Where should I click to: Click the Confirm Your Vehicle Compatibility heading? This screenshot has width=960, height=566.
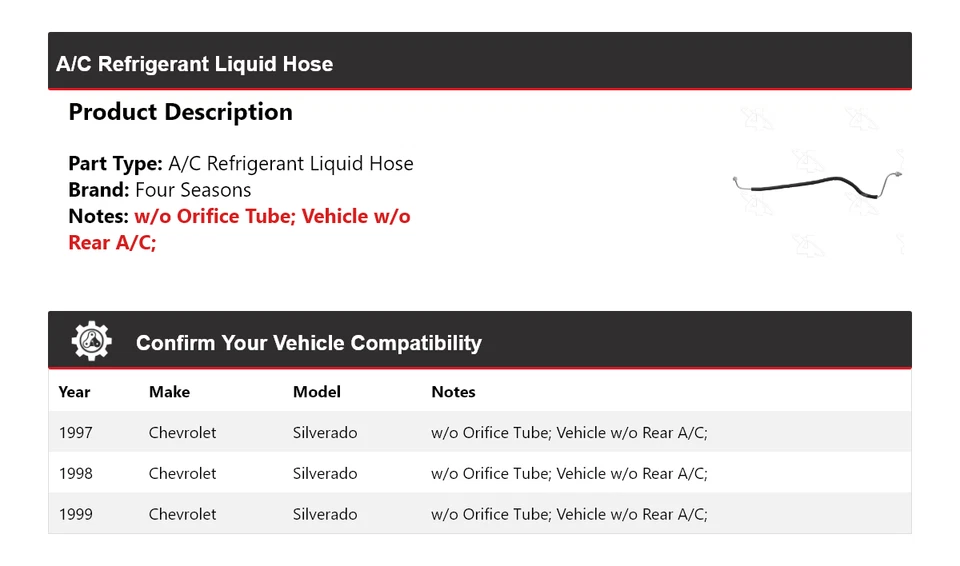(x=308, y=343)
